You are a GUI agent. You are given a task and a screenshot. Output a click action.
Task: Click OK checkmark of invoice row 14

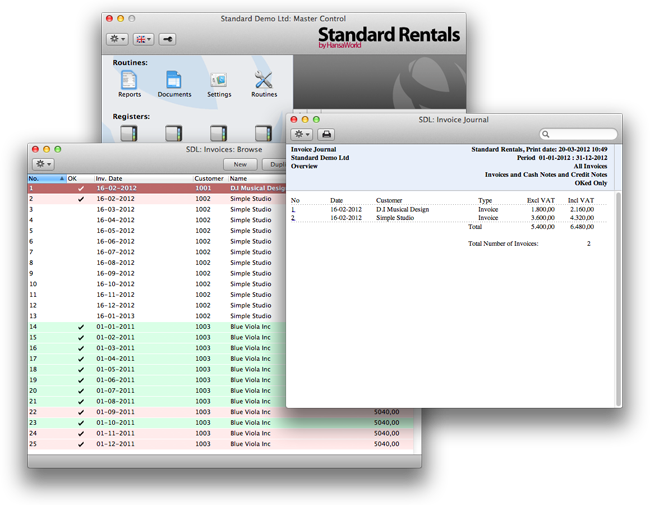tap(81, 327)
